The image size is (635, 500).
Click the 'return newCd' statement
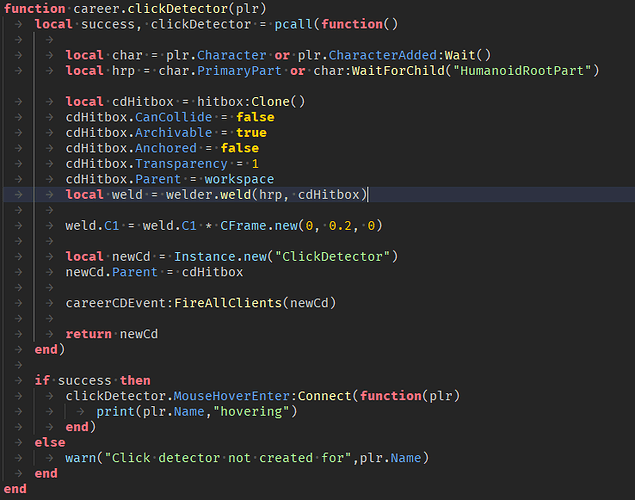(112, 334)
